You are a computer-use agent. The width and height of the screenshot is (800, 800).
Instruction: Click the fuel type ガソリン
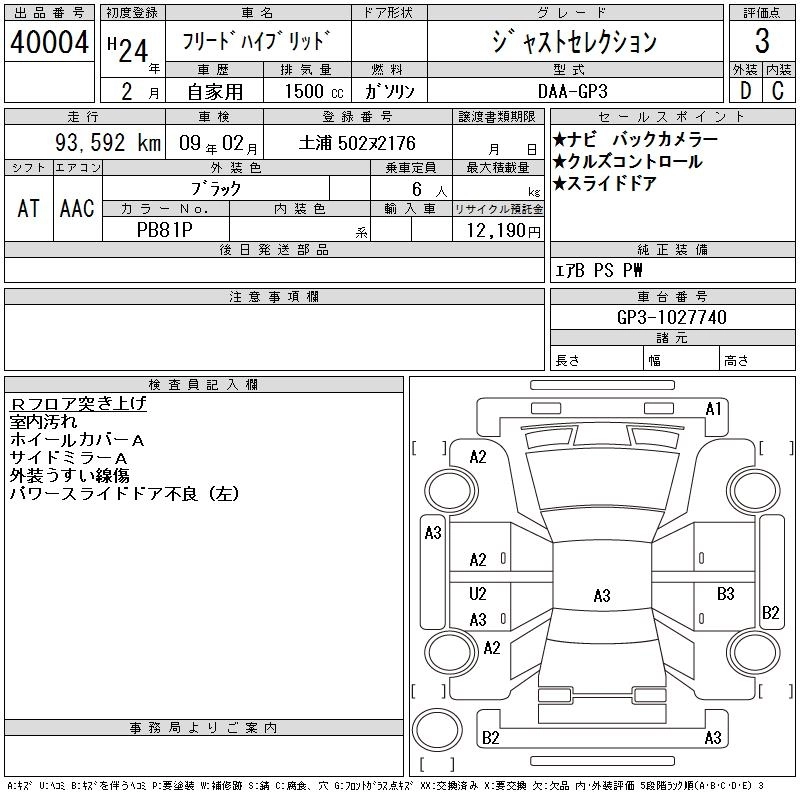(x=389, y=91)
